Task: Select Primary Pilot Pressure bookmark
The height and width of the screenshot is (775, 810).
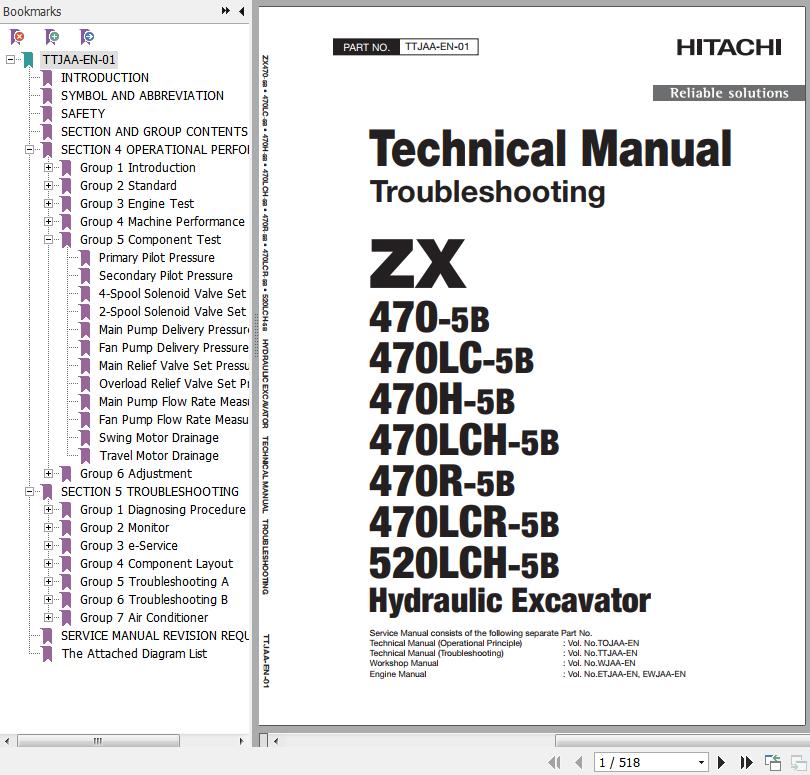Action: coord(157,258)
